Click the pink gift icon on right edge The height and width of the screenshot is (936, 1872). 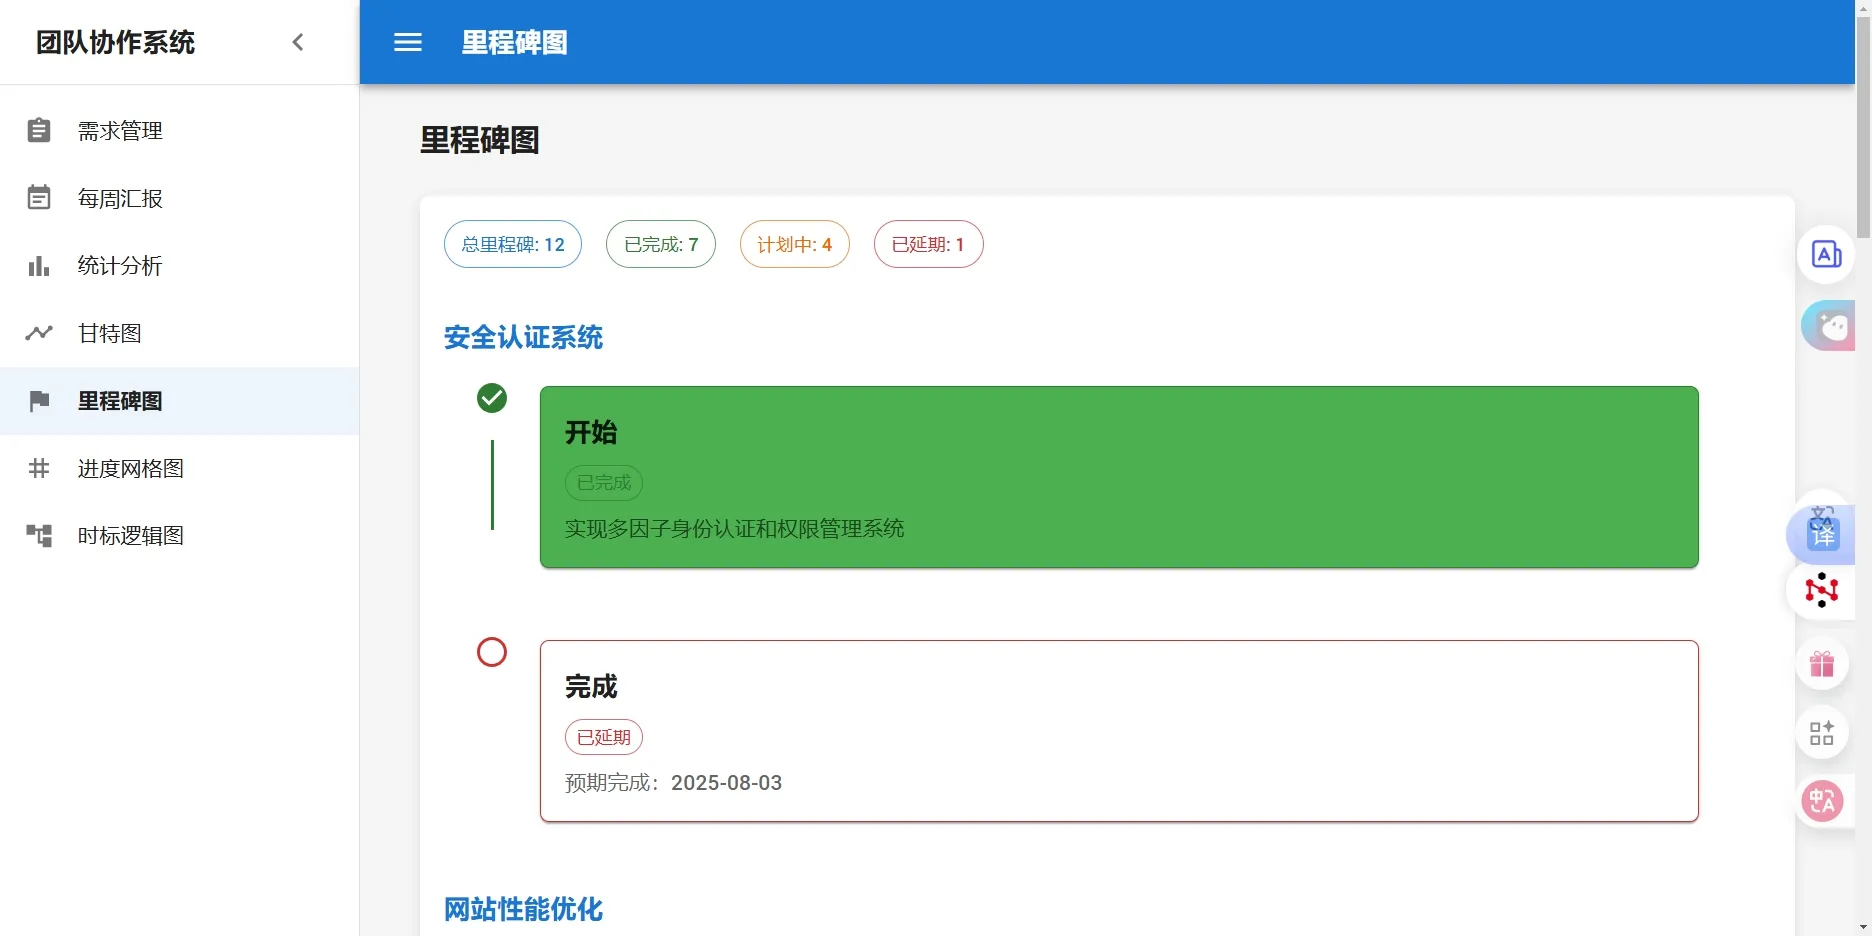[x=1821, y=664]
